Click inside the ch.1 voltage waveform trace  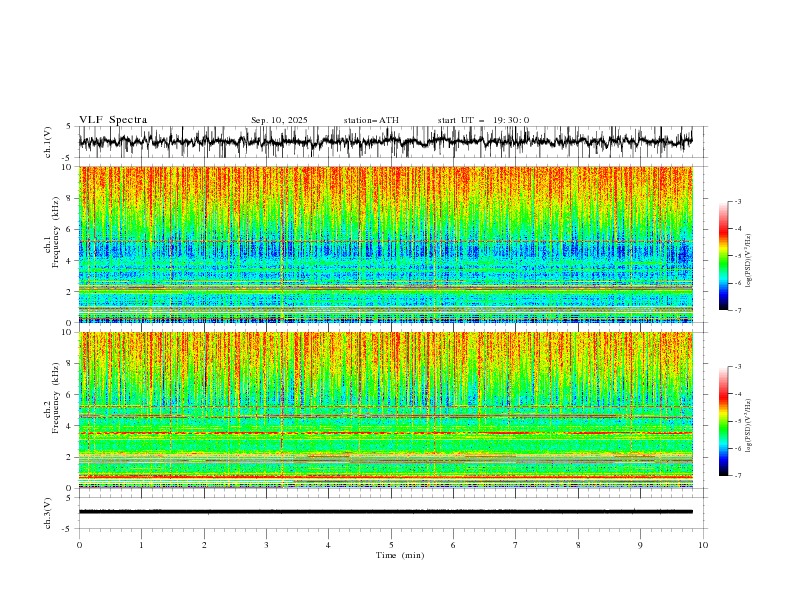click(385, 142)
